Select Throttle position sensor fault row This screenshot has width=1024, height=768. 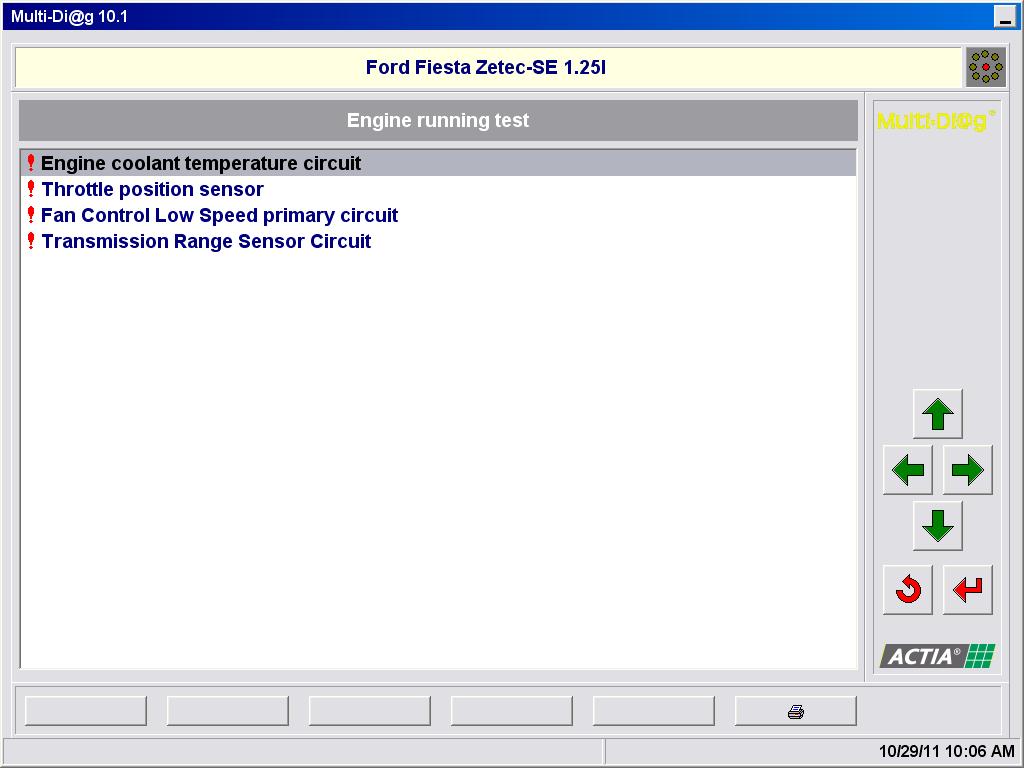(x=438, y=189)
